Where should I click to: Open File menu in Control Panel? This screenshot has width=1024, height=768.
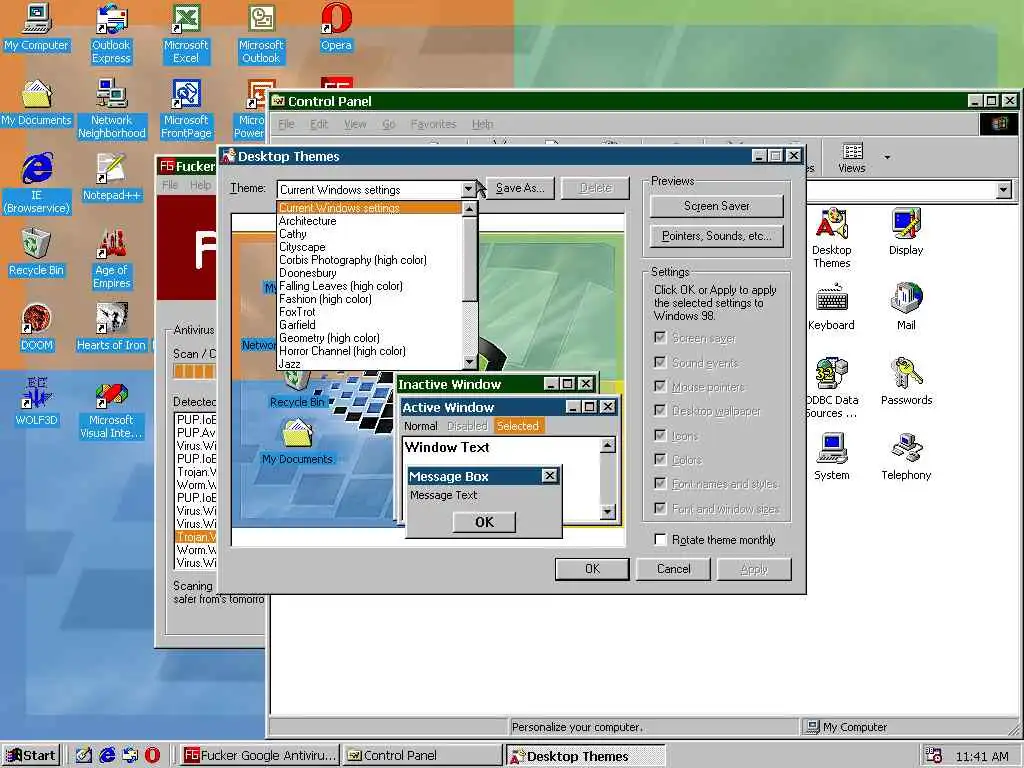click(287, 124)
